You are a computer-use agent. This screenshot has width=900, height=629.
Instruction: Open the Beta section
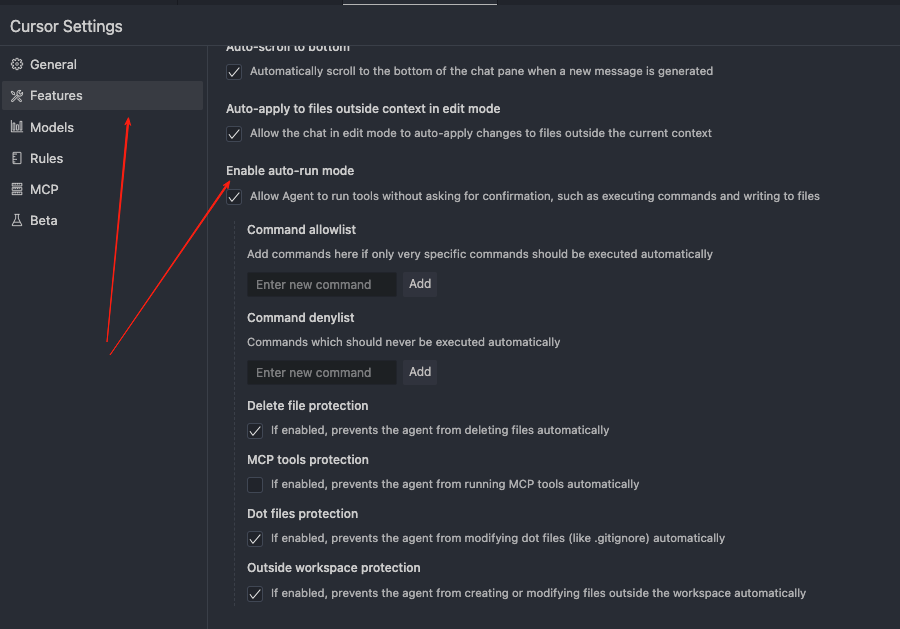[102, 220]
